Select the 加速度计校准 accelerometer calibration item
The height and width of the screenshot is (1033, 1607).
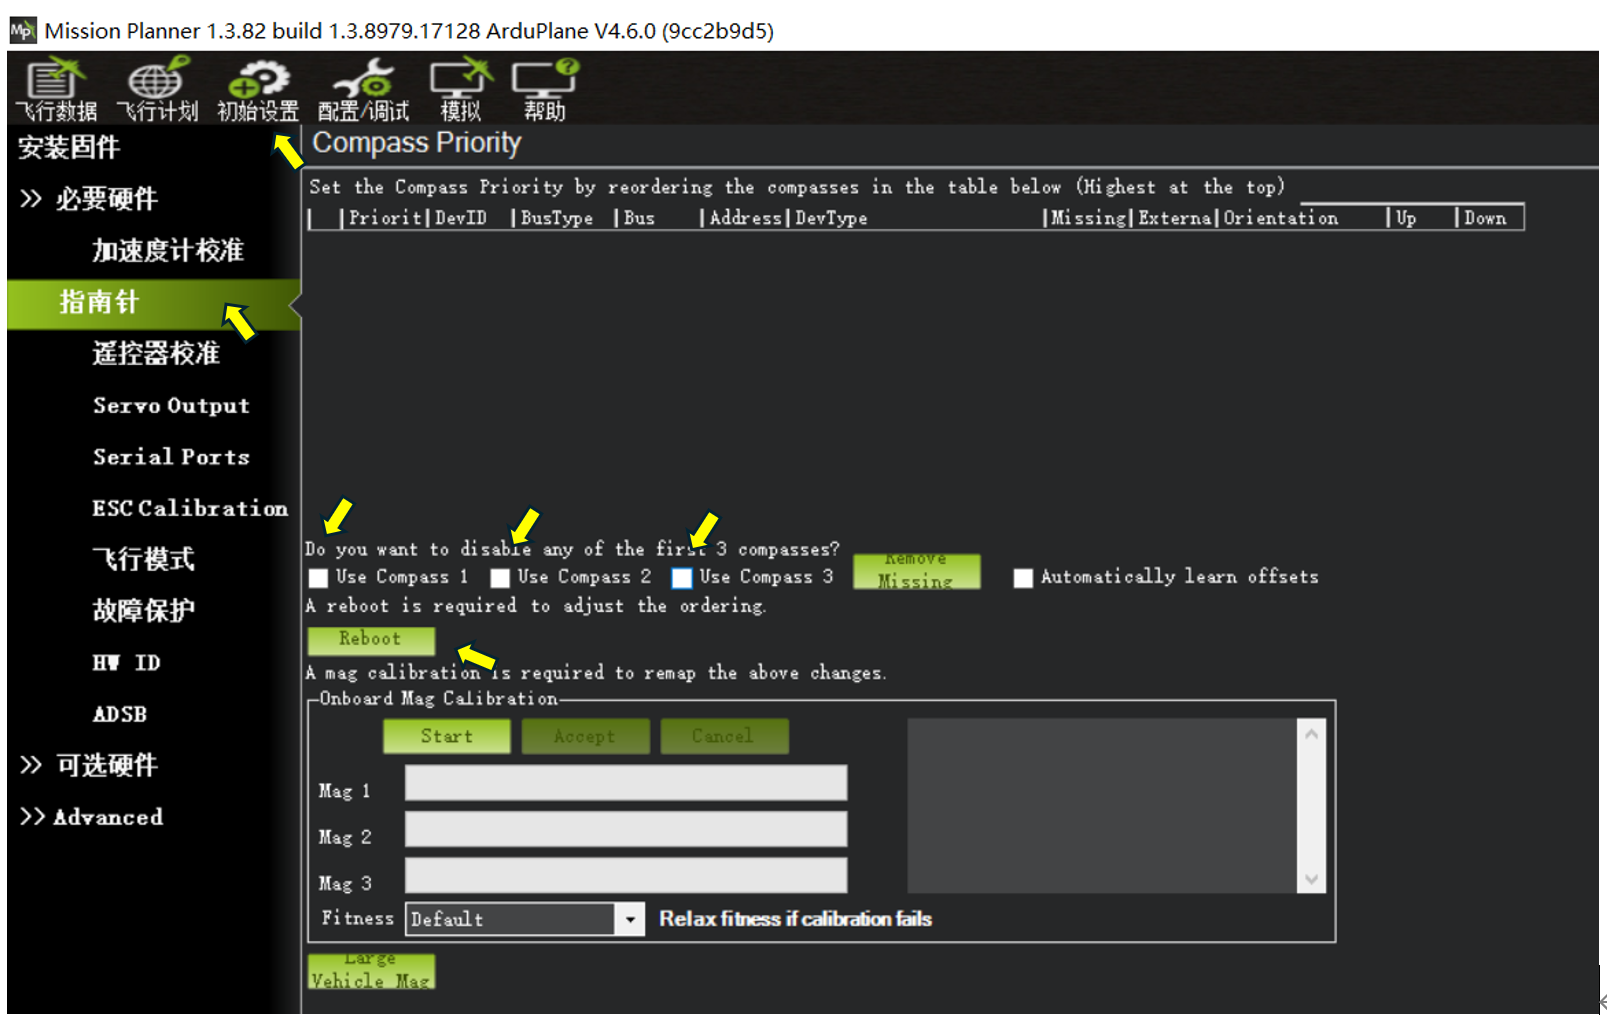coord(168,250)
